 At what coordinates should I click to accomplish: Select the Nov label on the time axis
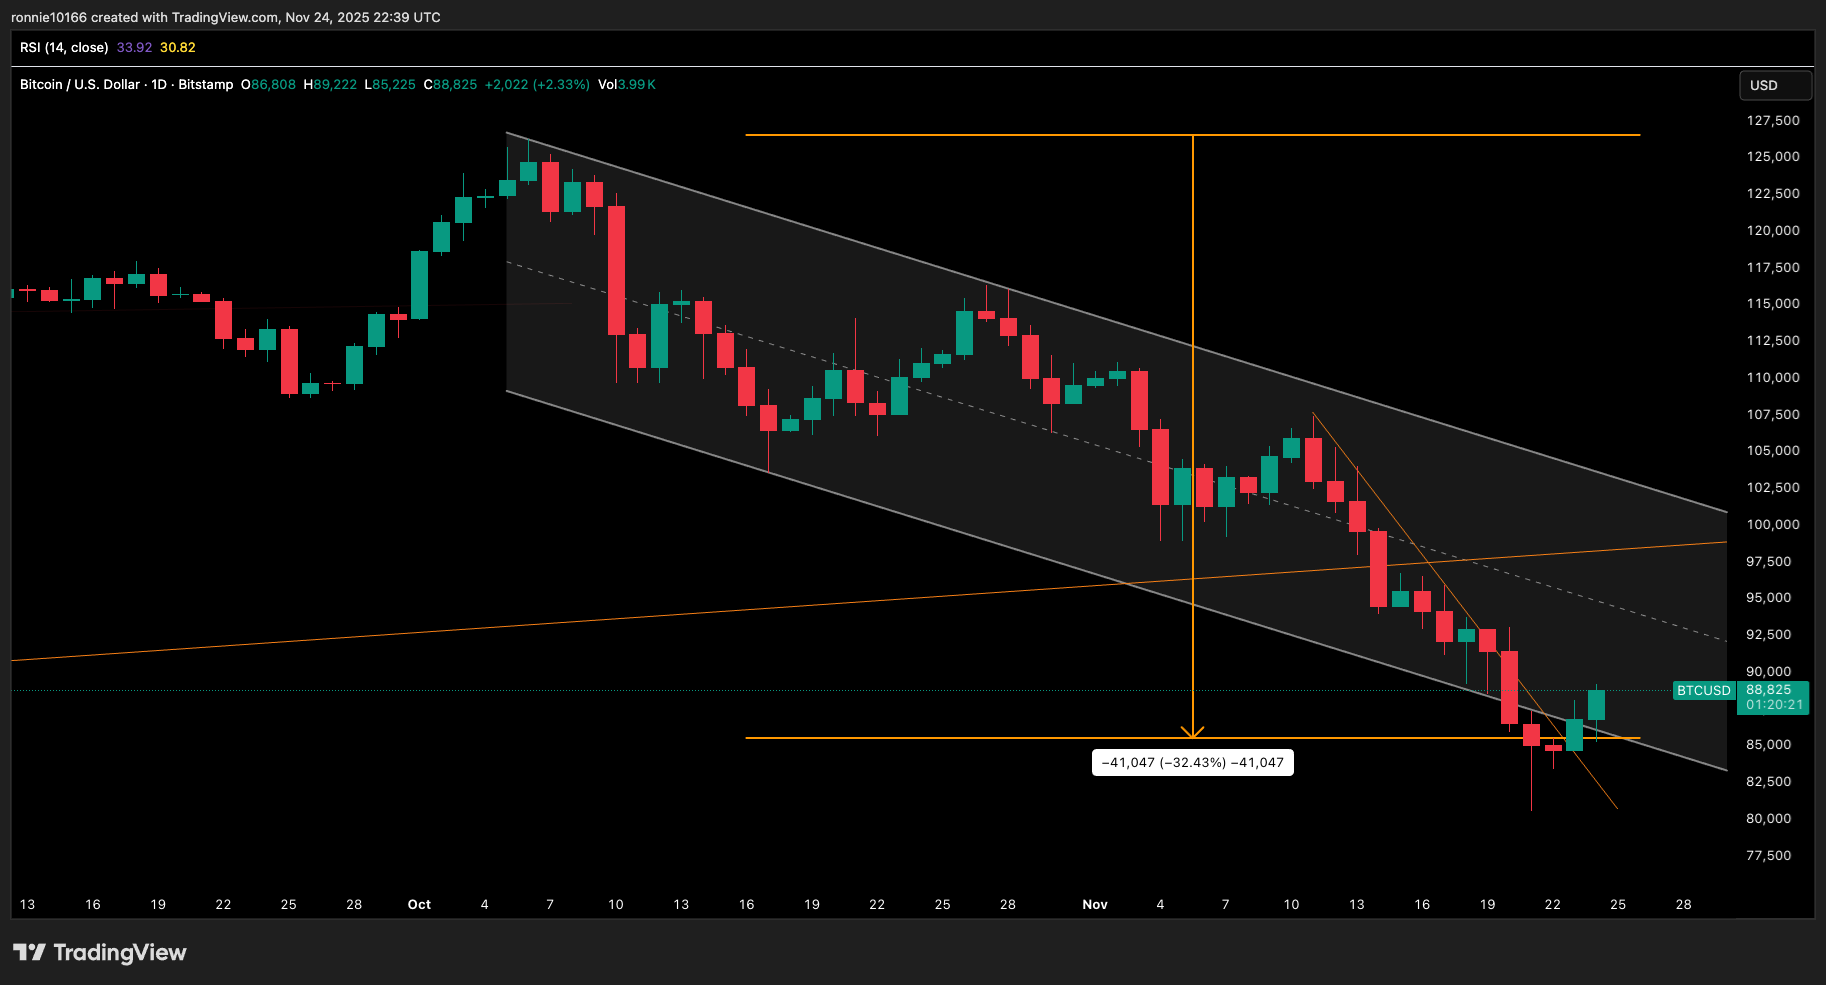[x=1095, y=904]
